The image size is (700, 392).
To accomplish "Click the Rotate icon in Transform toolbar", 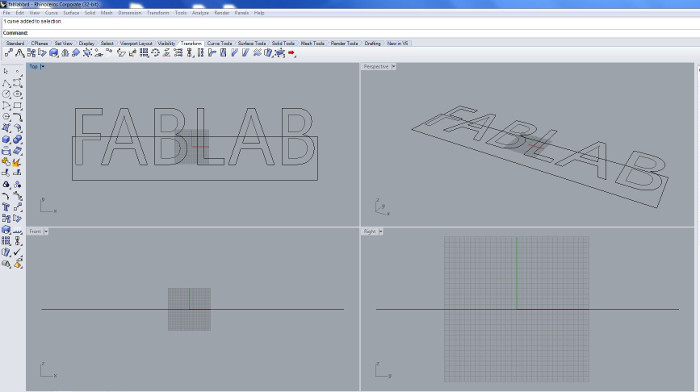I will pos(155,53).
